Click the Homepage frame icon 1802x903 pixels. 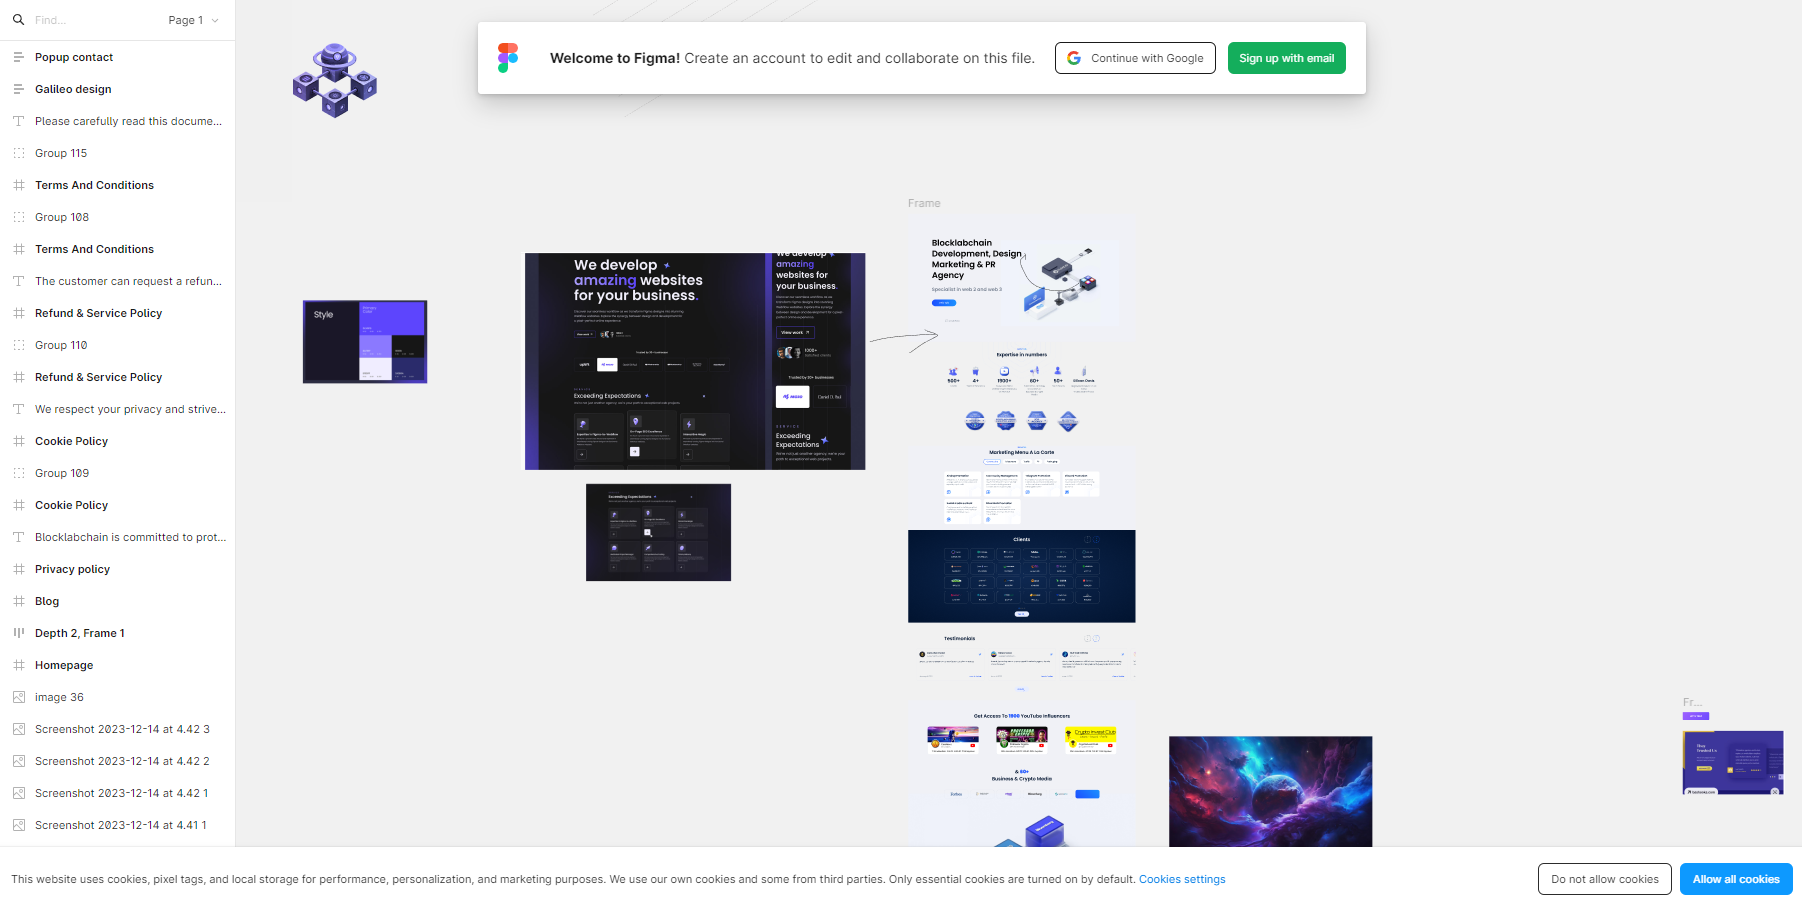tap(18, 665)
